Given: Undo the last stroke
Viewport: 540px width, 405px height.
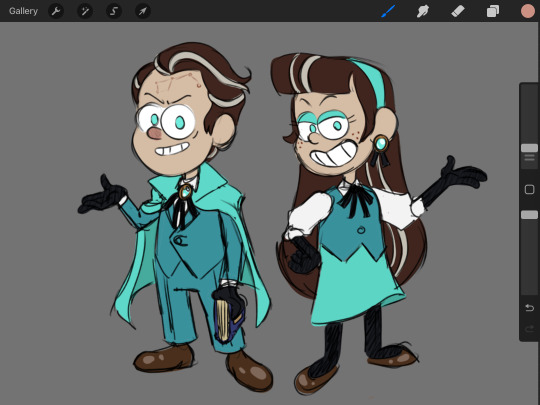Looking at the screenshot, I should (529, 308).
